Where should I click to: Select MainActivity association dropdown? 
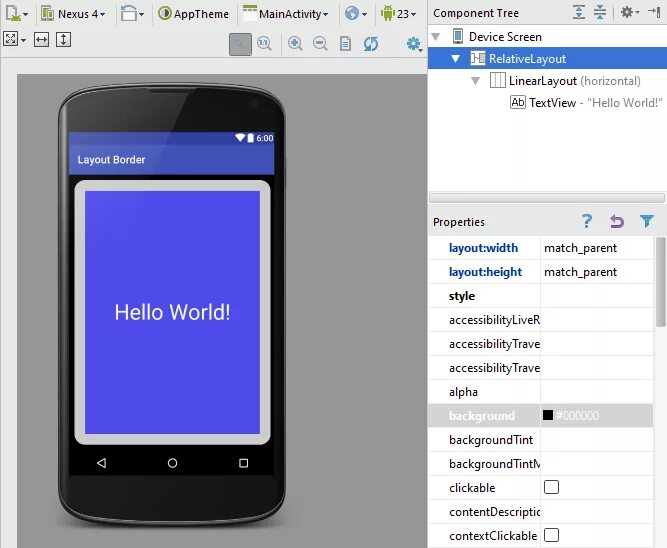pyautogui.click(x=285, y=14)
